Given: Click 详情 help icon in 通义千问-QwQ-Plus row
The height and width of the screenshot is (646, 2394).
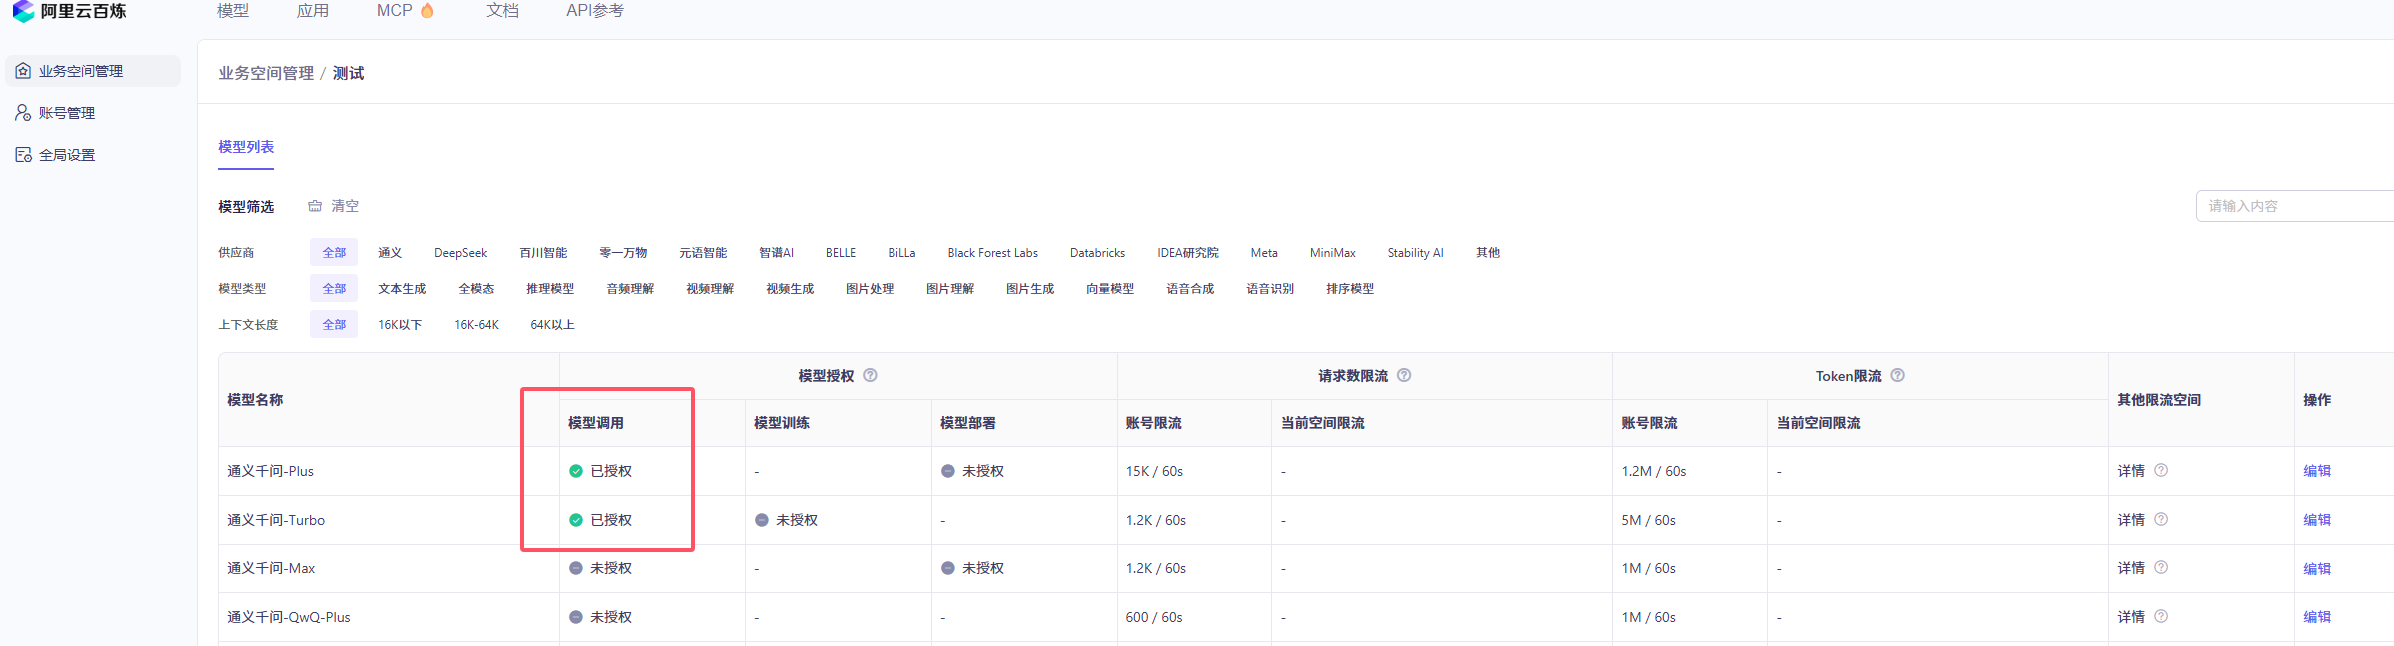Looking at the screenshot, I should pos(2161,616).
